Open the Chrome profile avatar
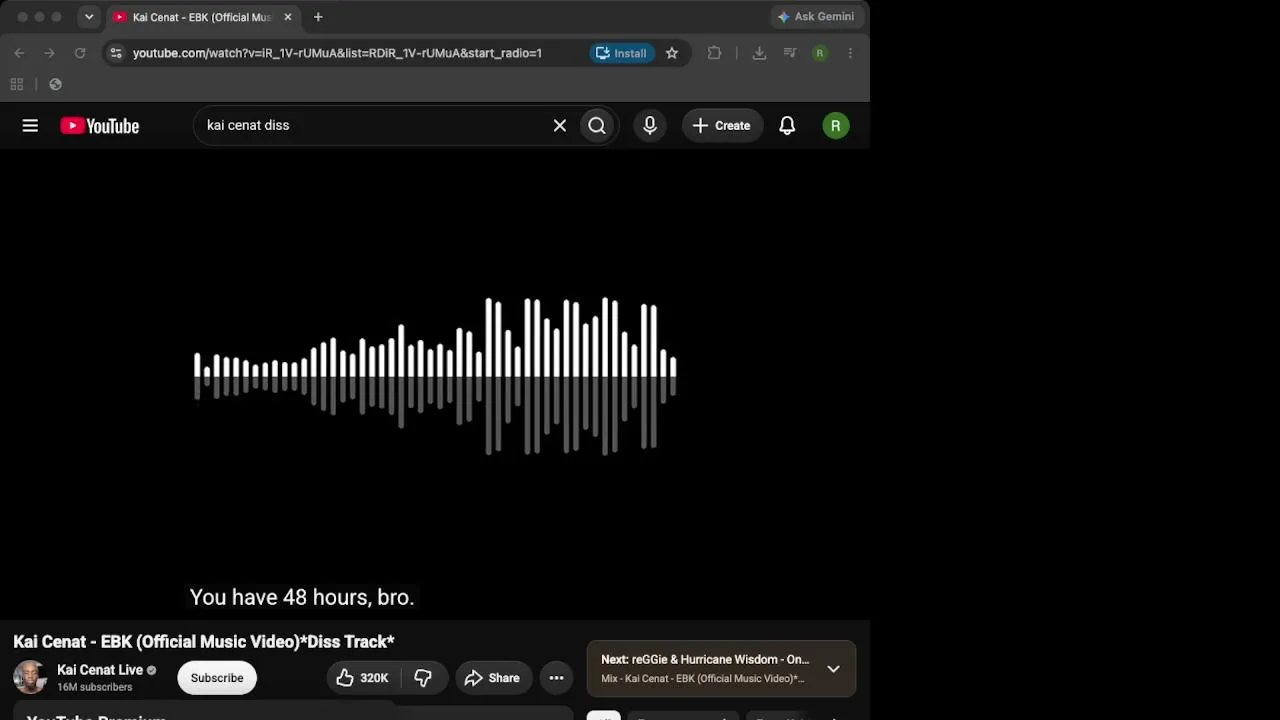 coord(820,53)
